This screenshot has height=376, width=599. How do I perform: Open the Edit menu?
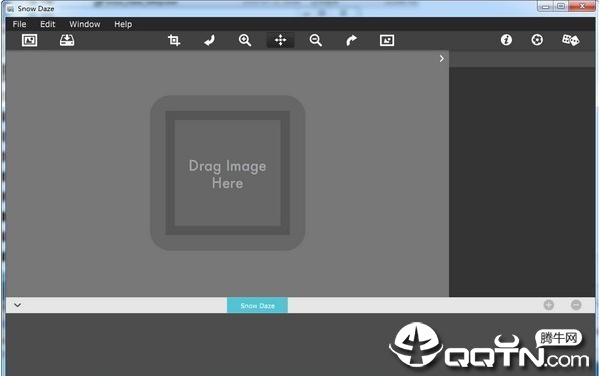click(x=48, y=24)
